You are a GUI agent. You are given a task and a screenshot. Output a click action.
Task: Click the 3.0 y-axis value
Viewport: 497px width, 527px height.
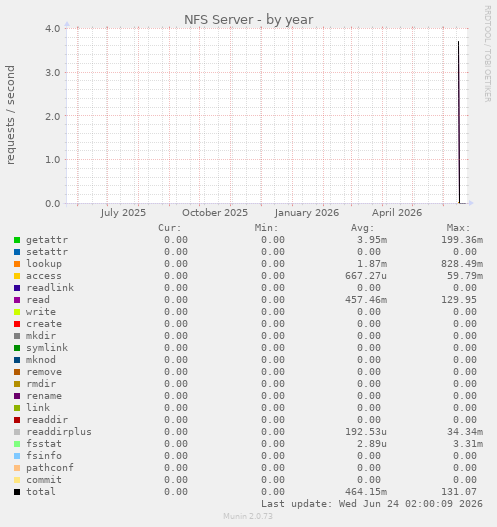tap(53, 73)
